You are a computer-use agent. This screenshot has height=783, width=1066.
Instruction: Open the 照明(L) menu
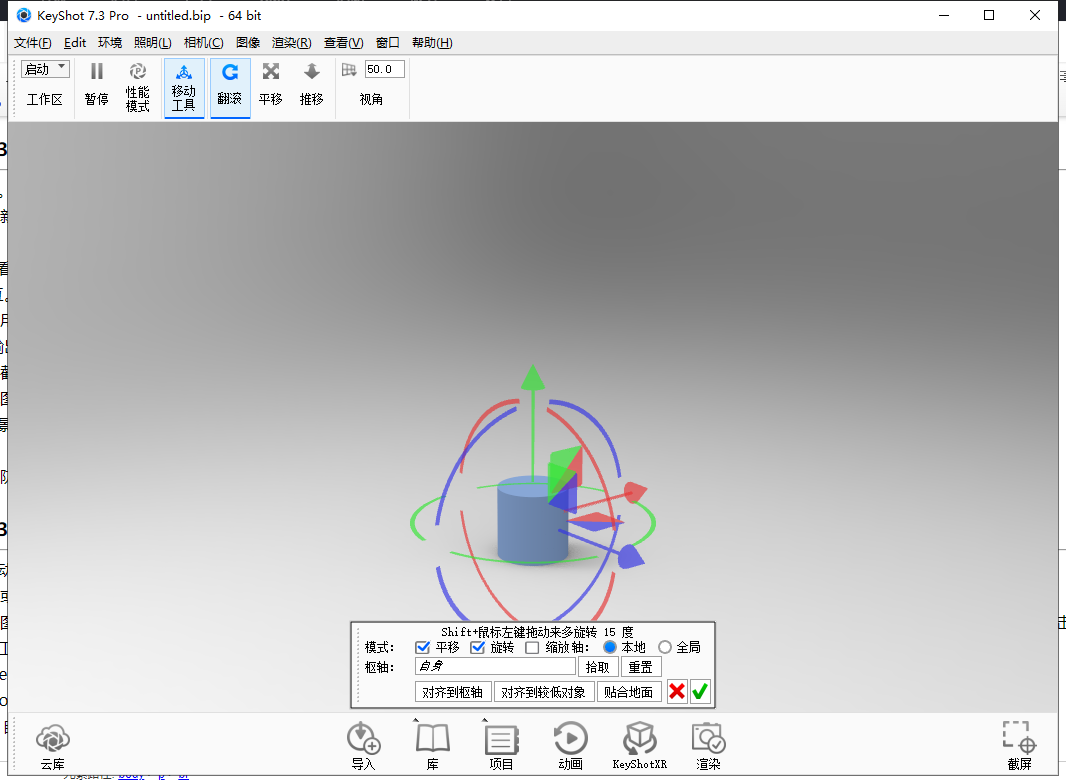(153, 43)
